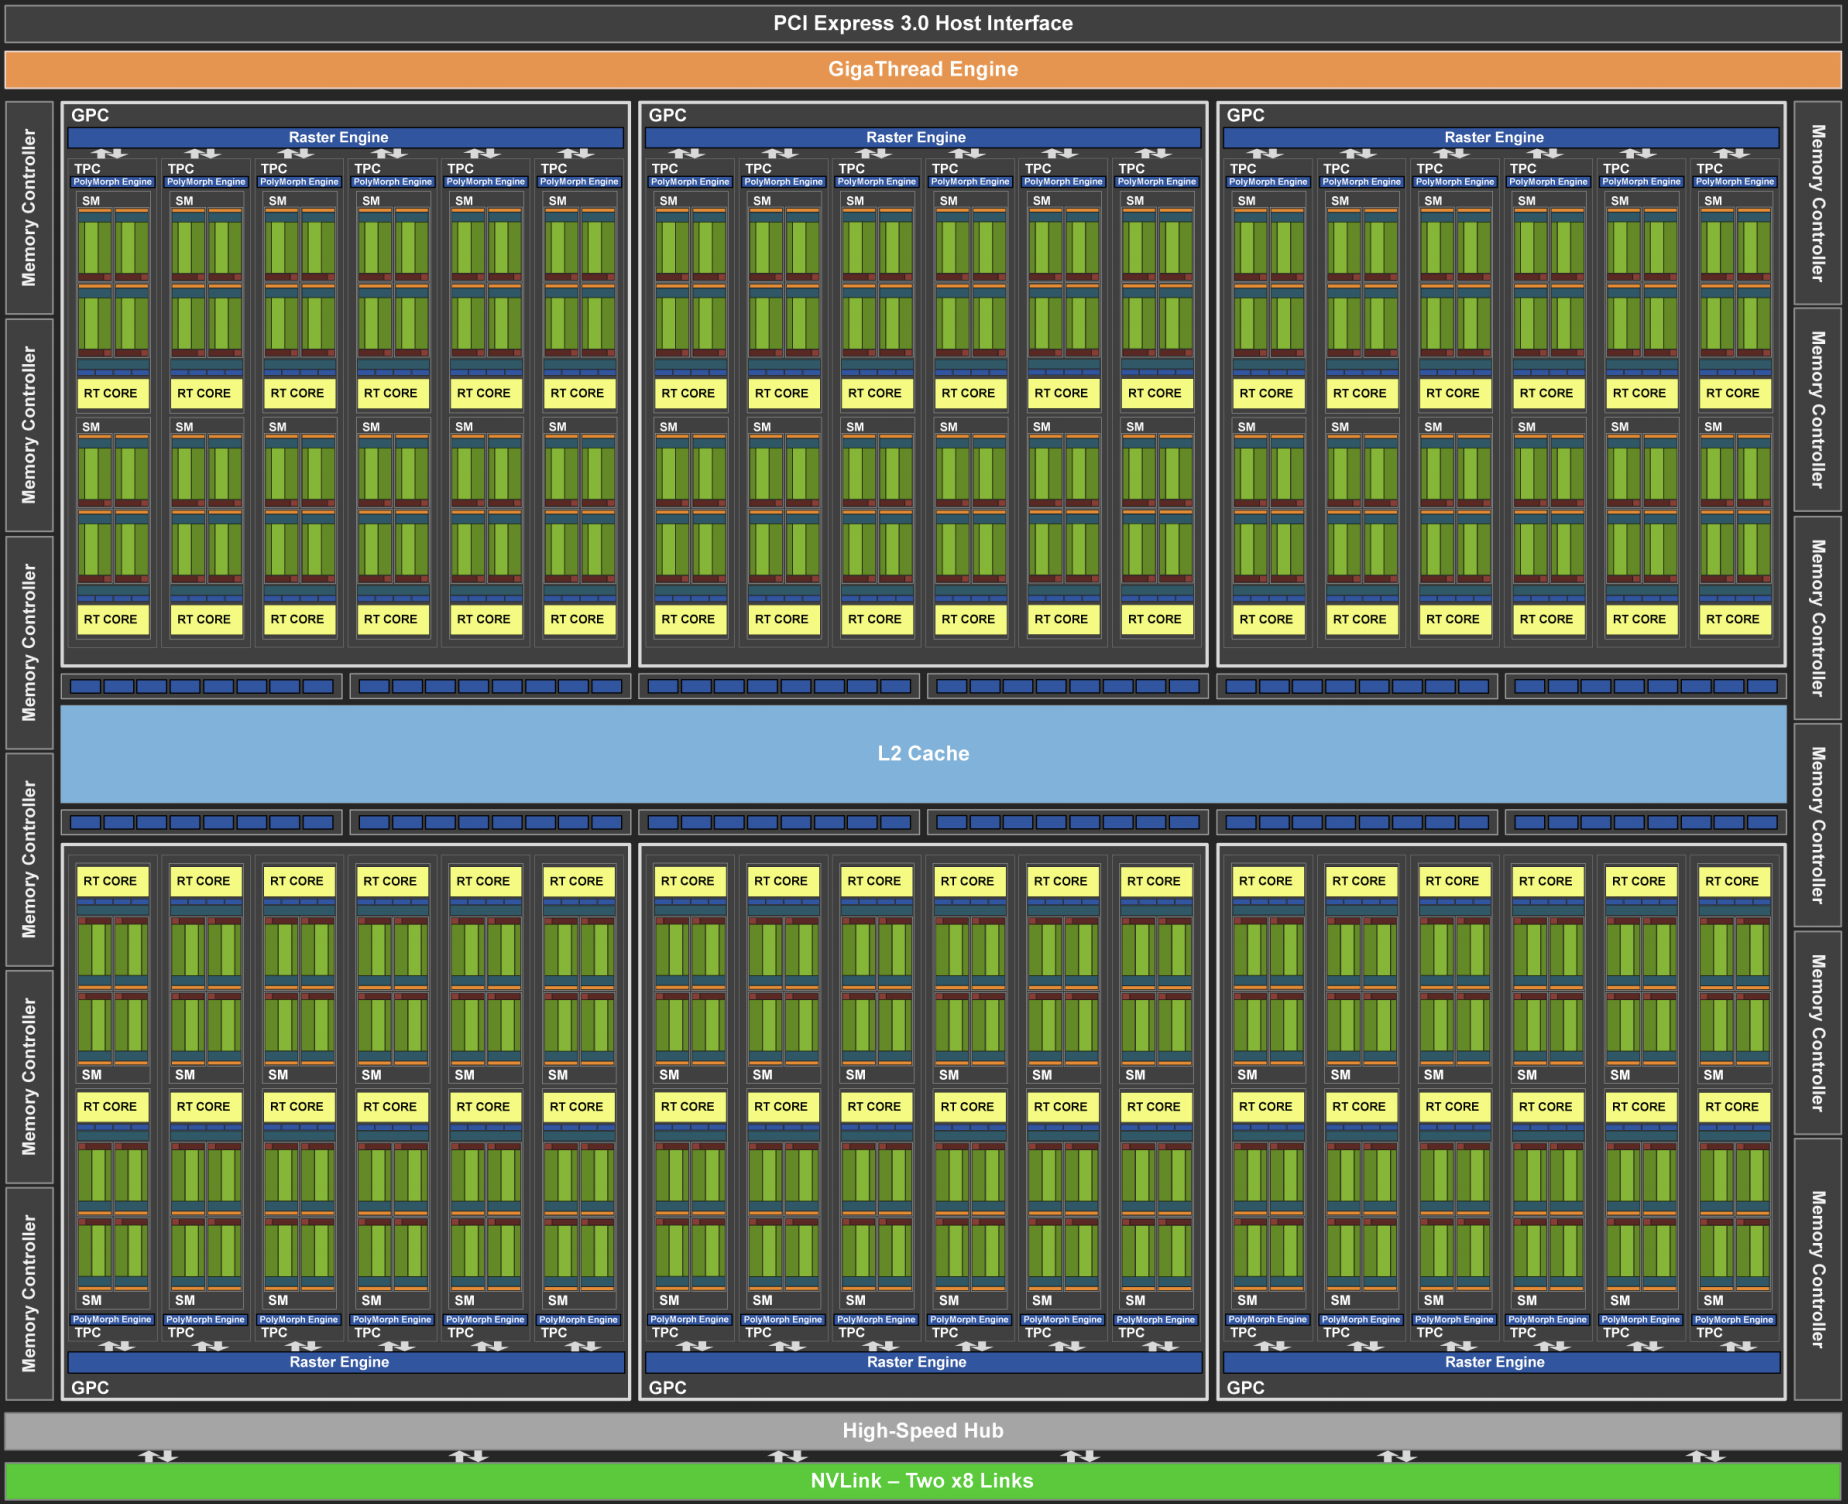Click the PCI Express 3.0 Host Interface
Screen dimensions: 1848x1504
pos(924,23)
